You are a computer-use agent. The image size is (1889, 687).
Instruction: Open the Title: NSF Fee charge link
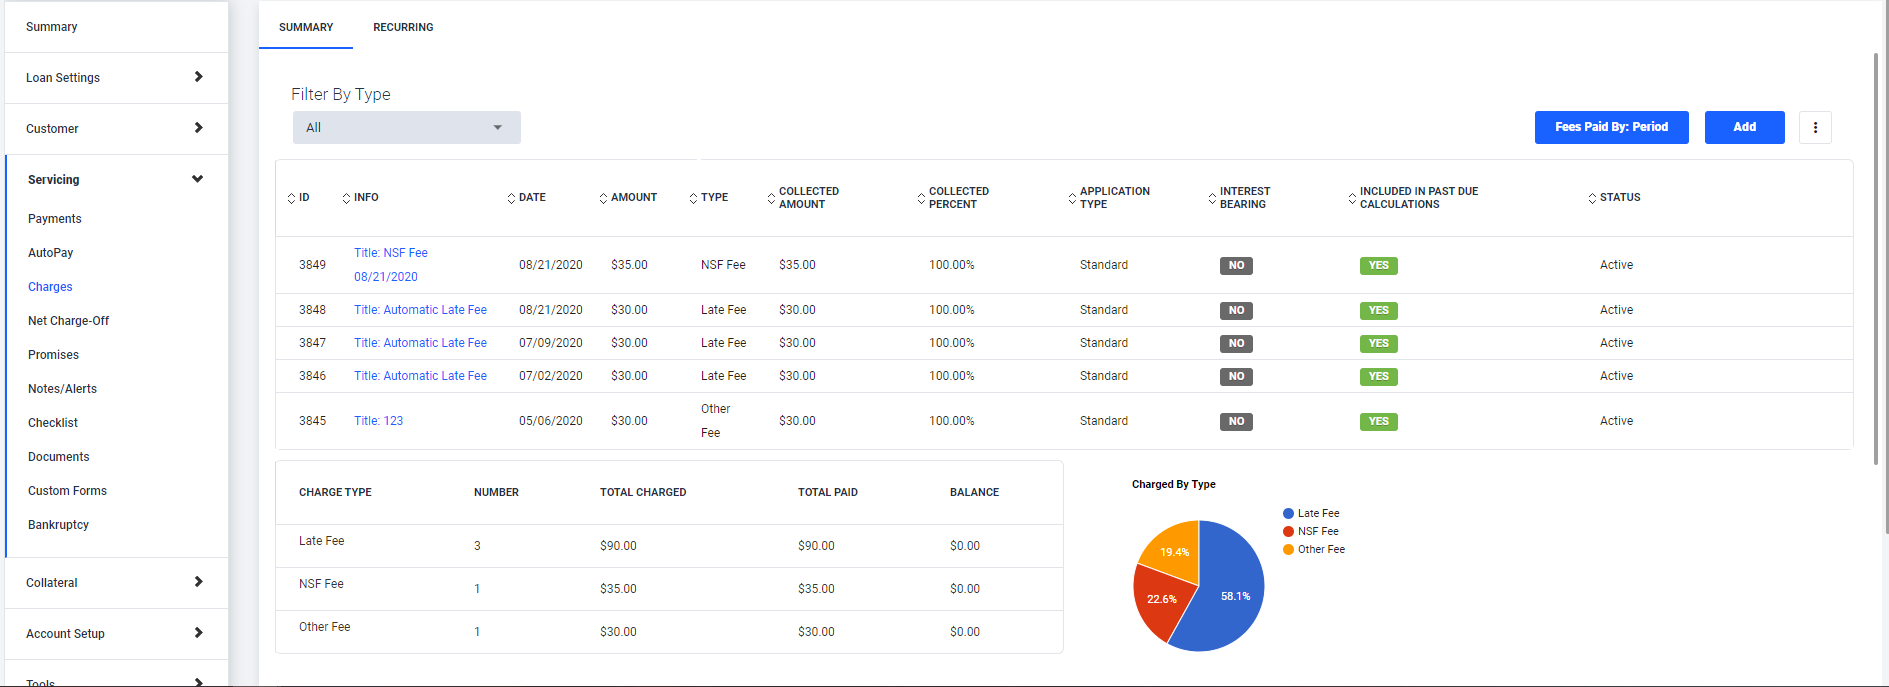coord(391,253)
